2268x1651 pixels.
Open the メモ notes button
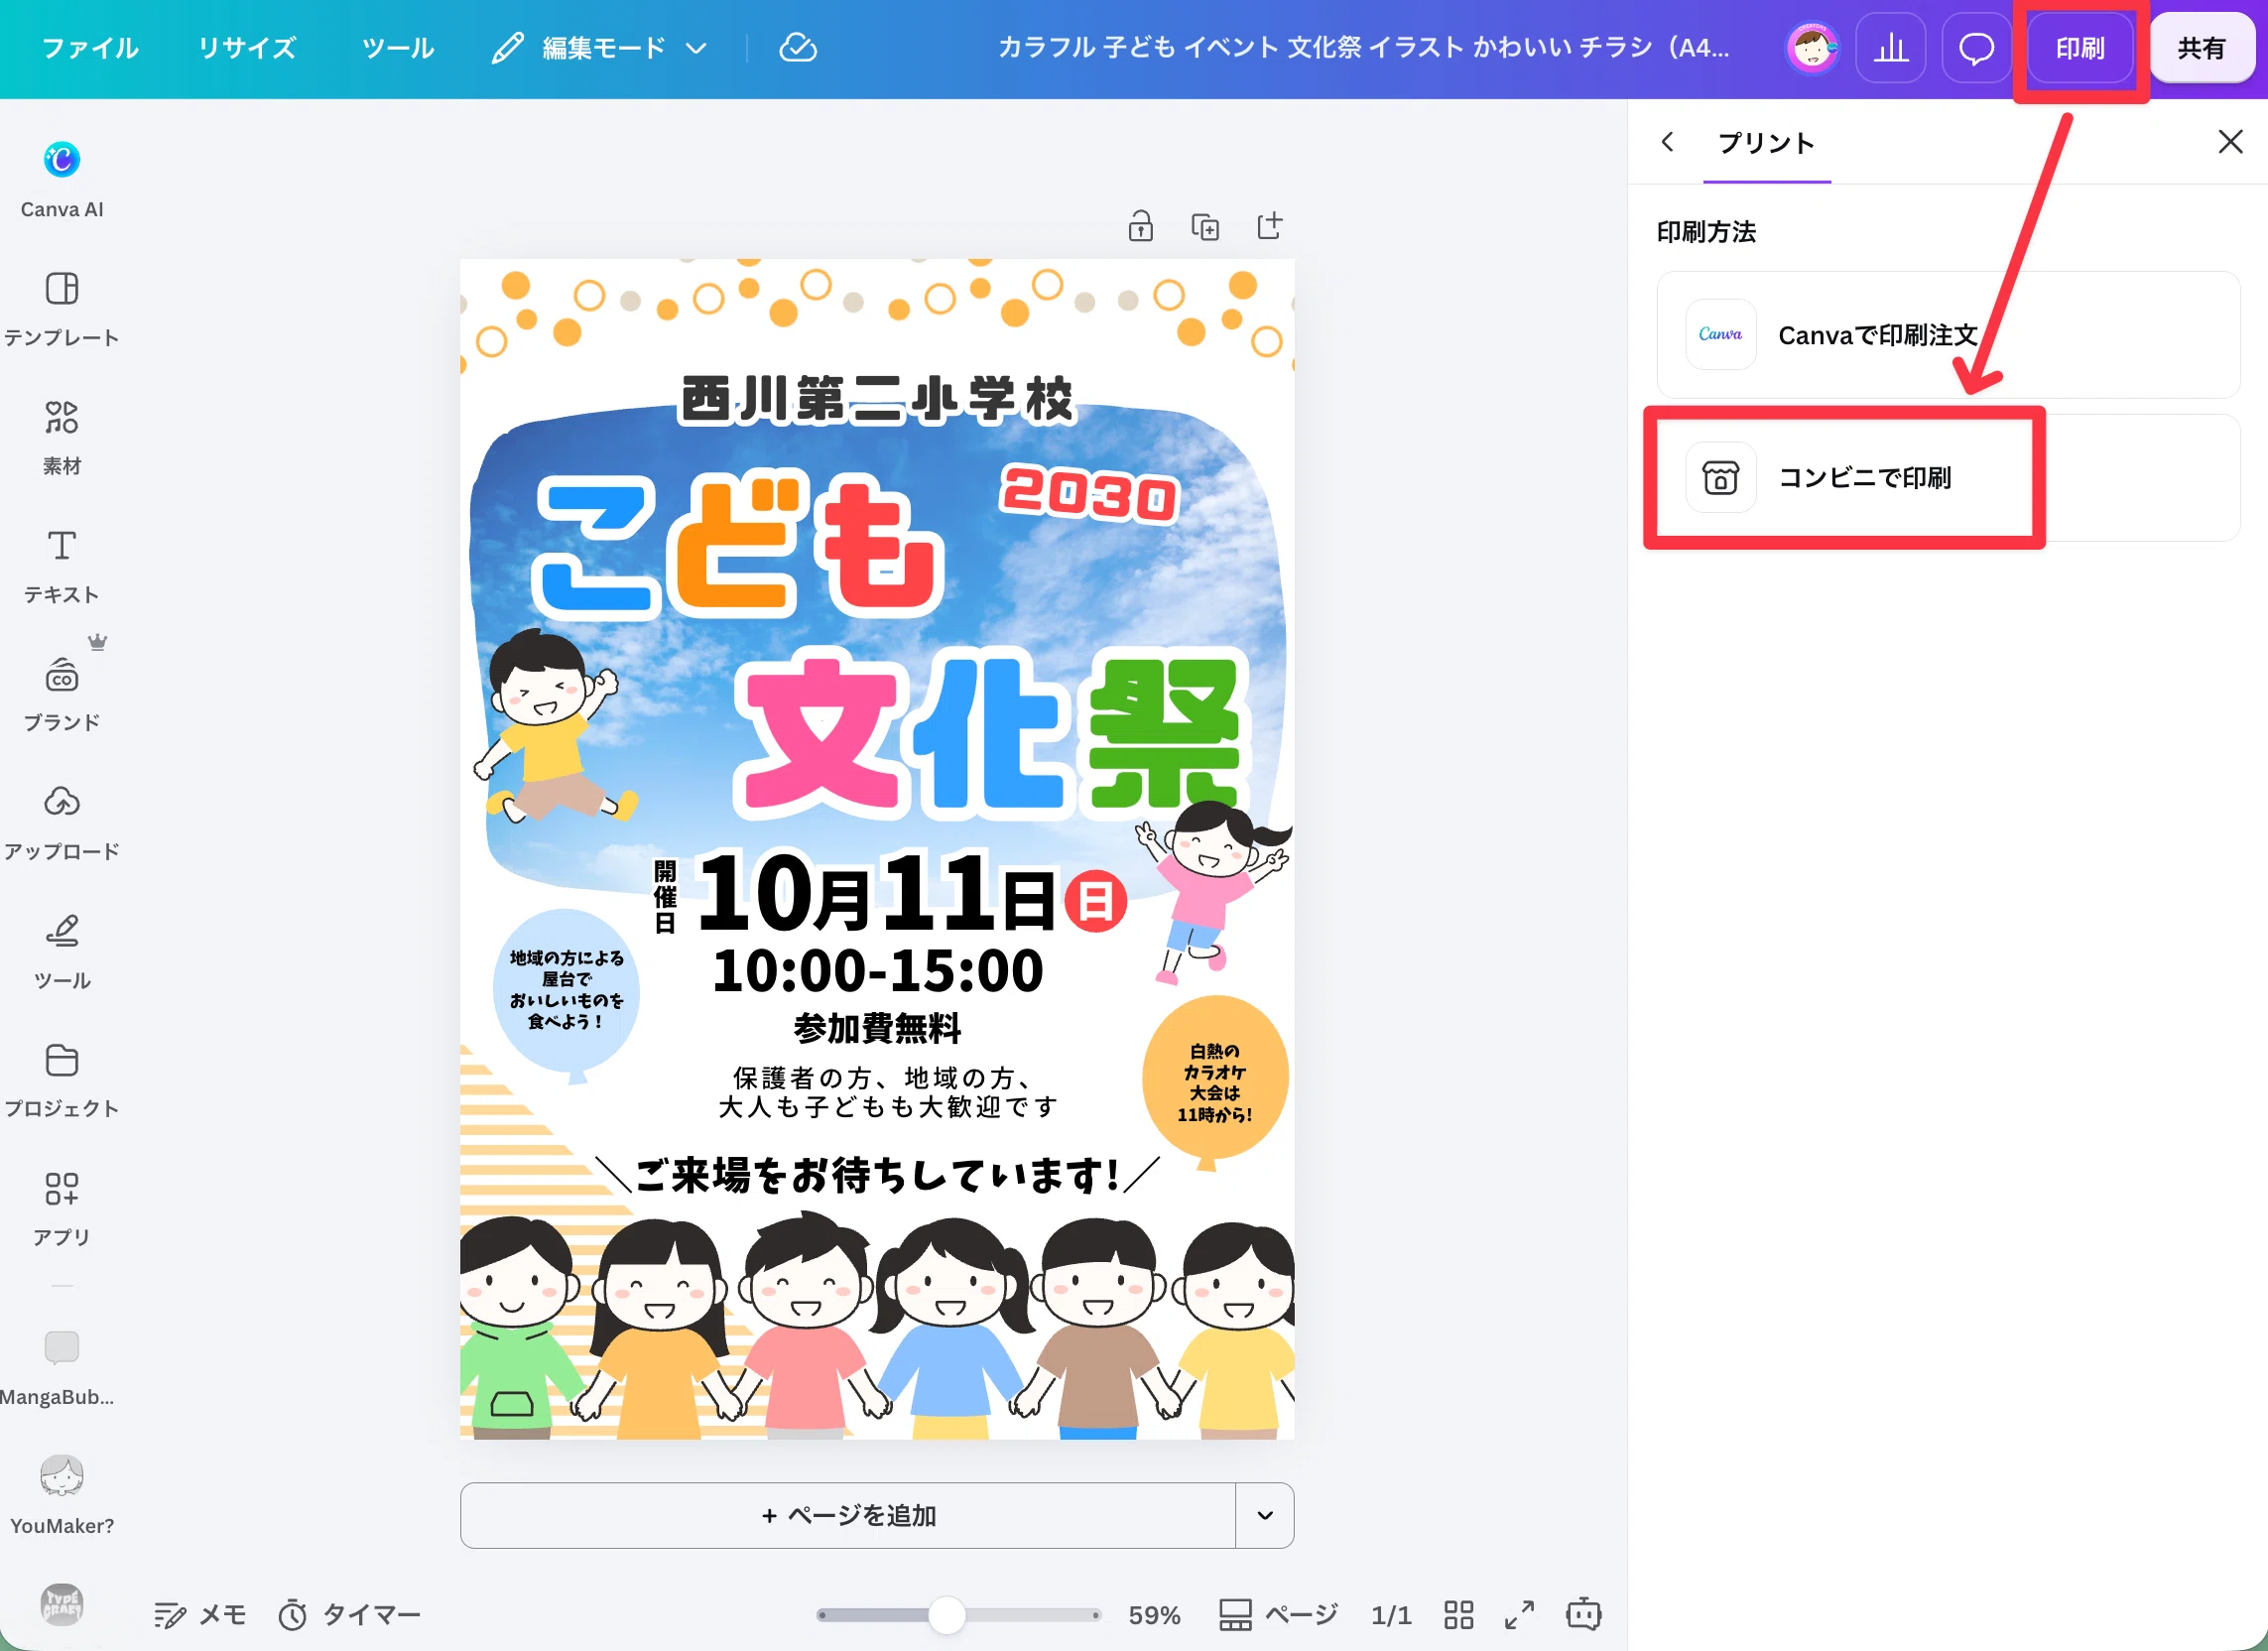click(x=200, y=1614)
